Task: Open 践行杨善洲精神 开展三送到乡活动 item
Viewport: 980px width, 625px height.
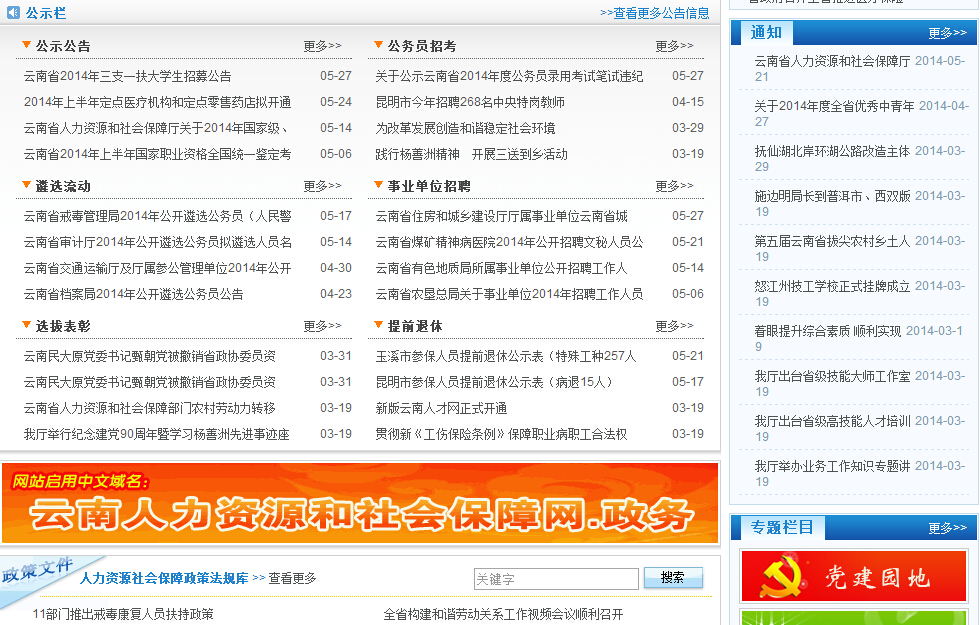Action: coord(471,154)
